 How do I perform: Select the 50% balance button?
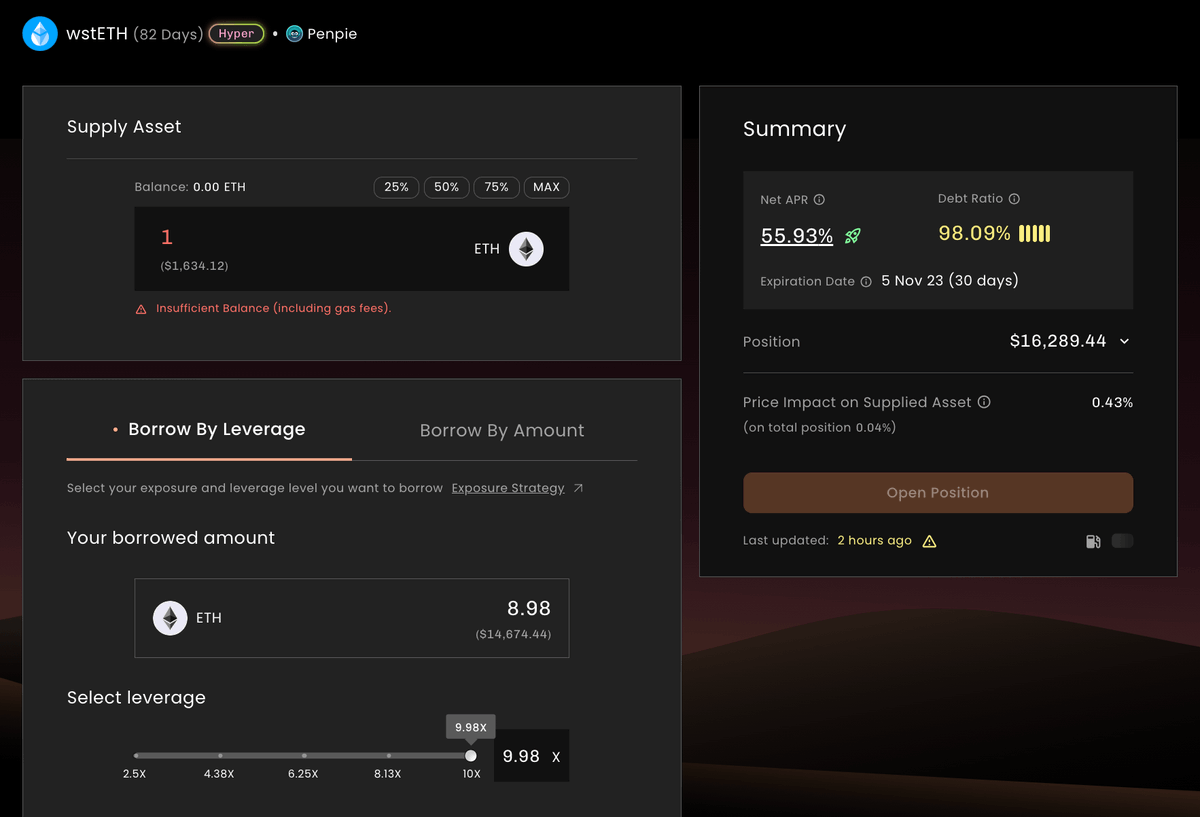click(x=447, y=187)
